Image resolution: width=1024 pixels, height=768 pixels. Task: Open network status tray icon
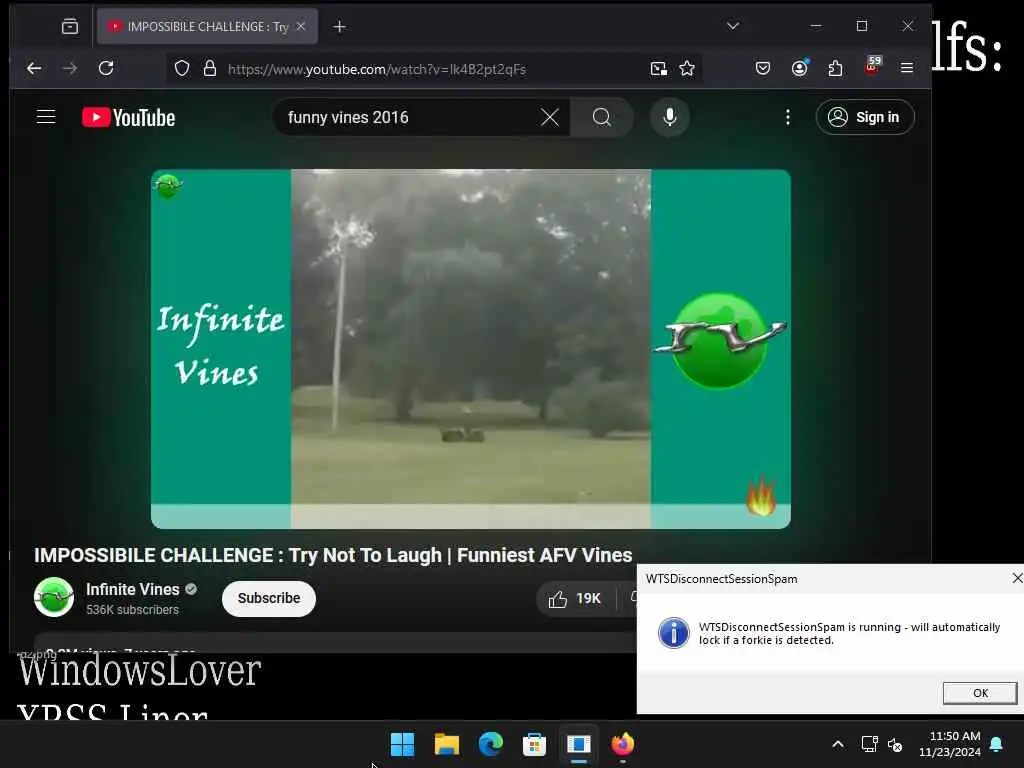(869, 744)
